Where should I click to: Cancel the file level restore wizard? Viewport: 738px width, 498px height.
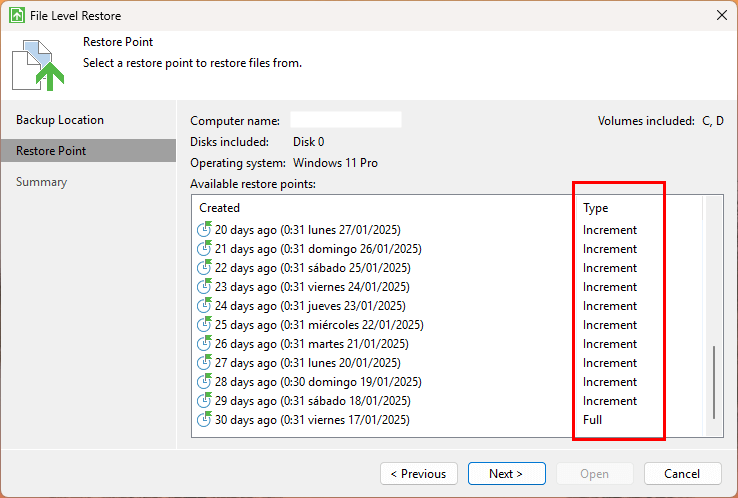[682, 473]
